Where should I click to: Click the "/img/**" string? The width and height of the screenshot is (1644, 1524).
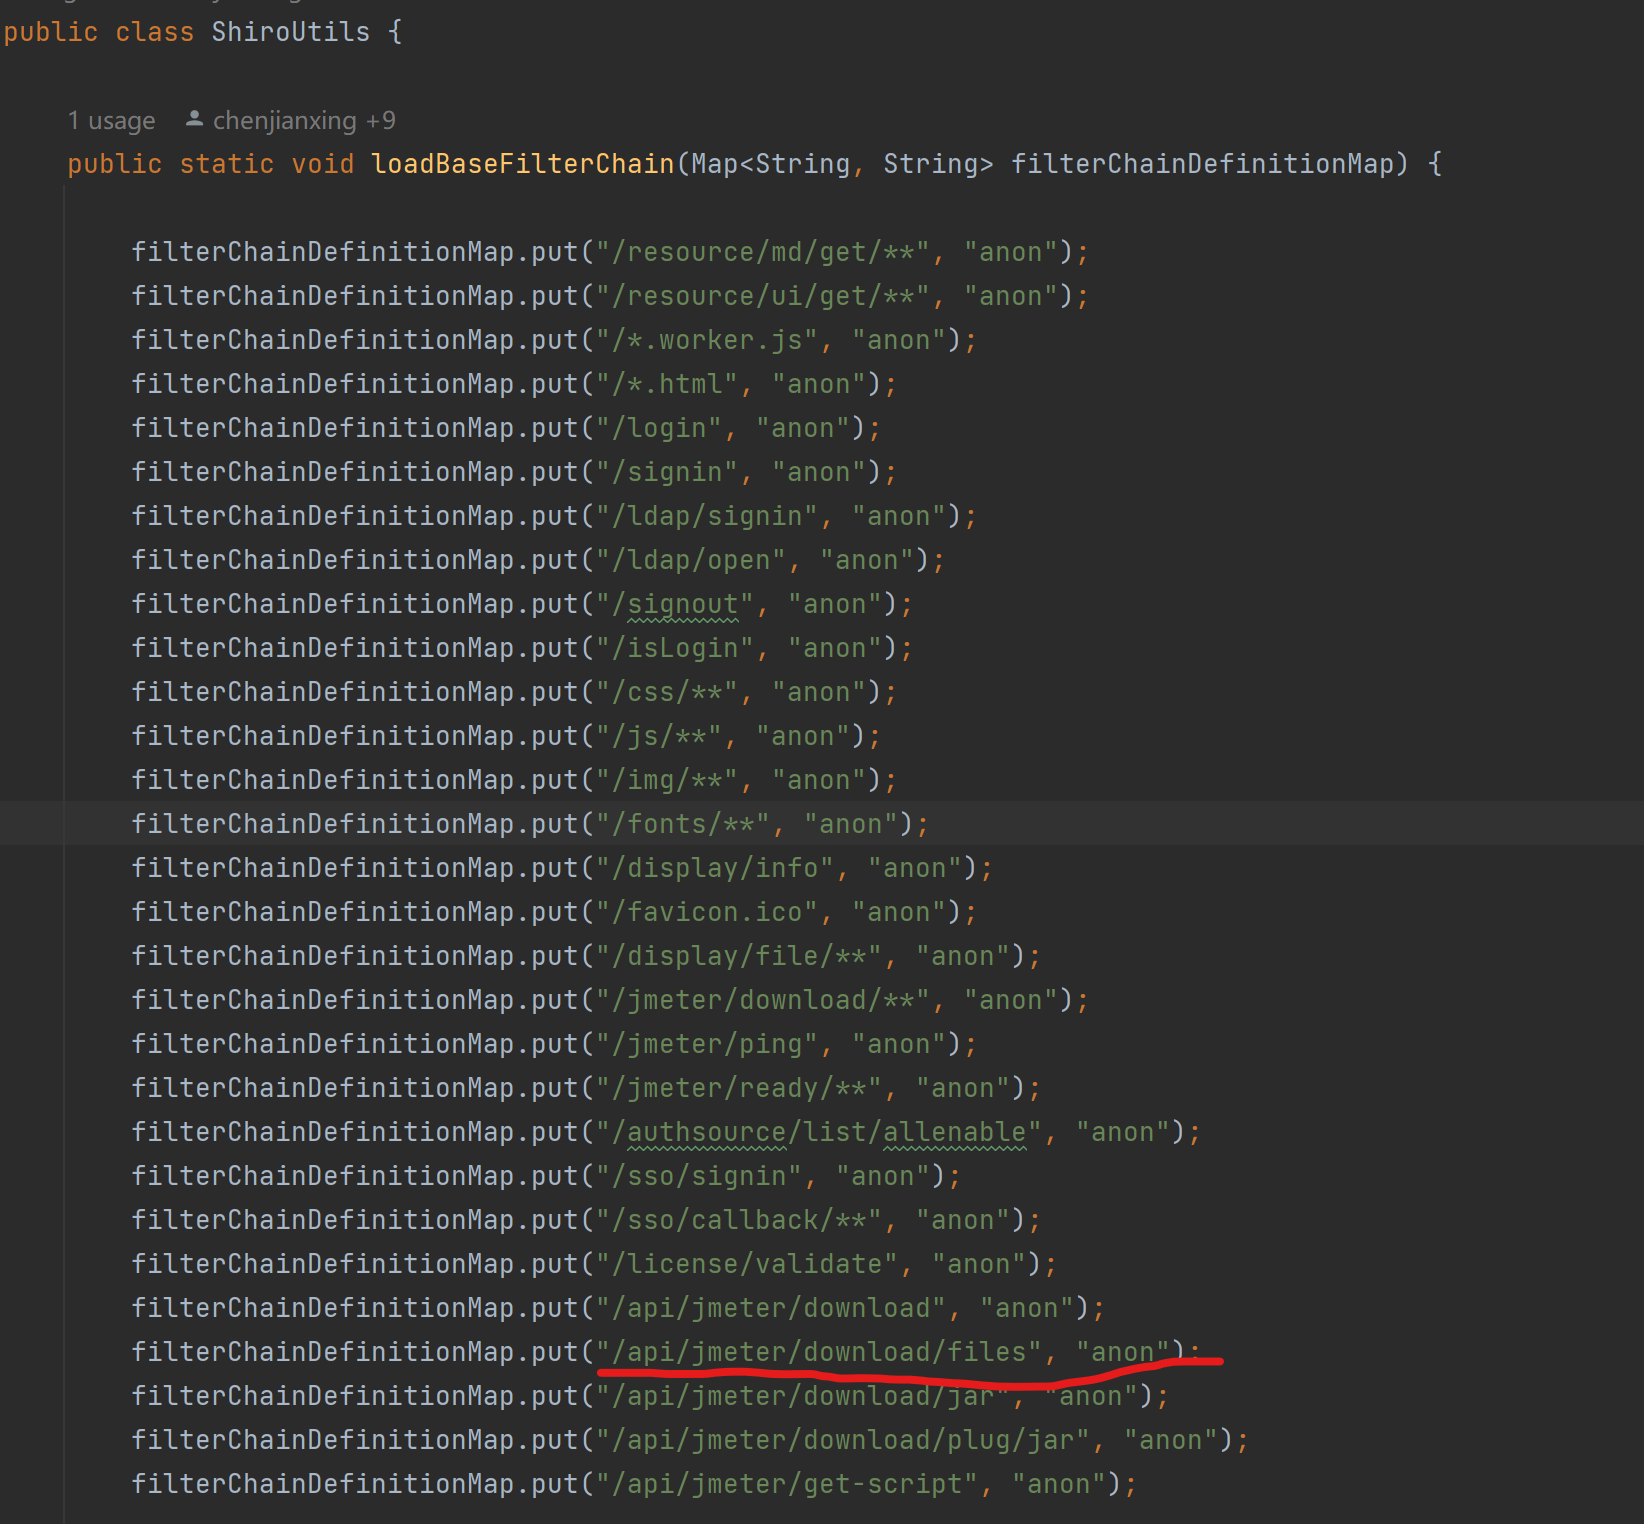point(667,780)
